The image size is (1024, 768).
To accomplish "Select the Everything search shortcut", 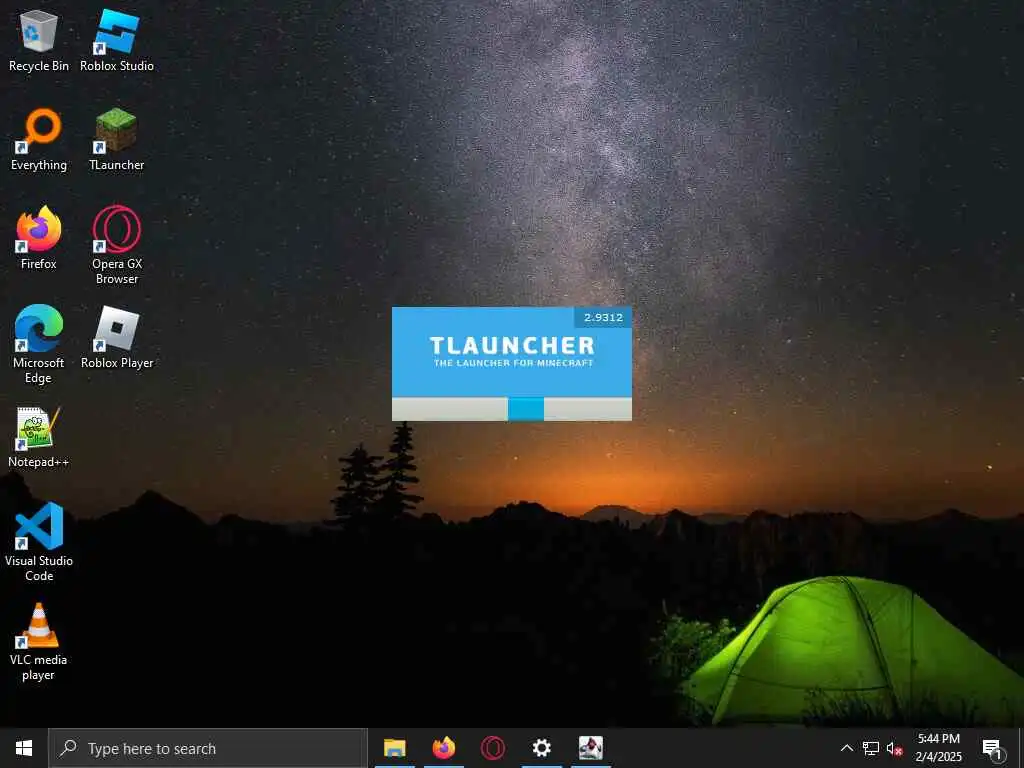I will (39, 140).
